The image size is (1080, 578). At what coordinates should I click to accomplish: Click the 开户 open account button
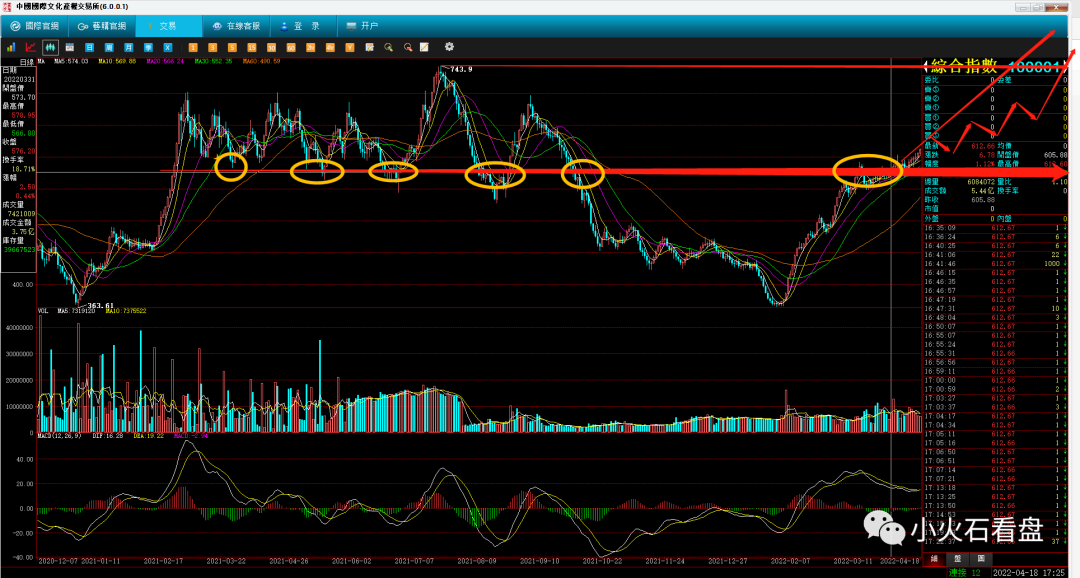point(363,26)
